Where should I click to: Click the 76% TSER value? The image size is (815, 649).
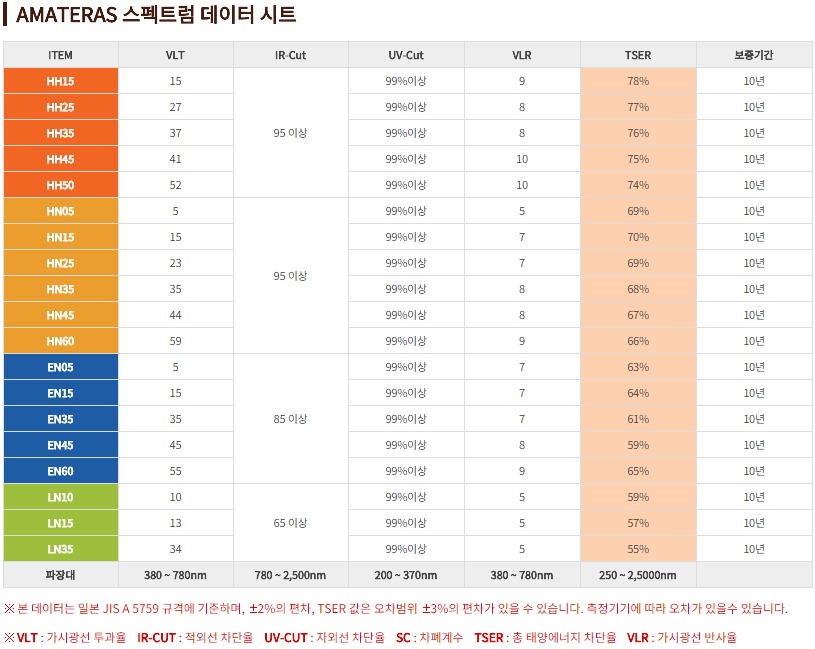coord(638,133)
